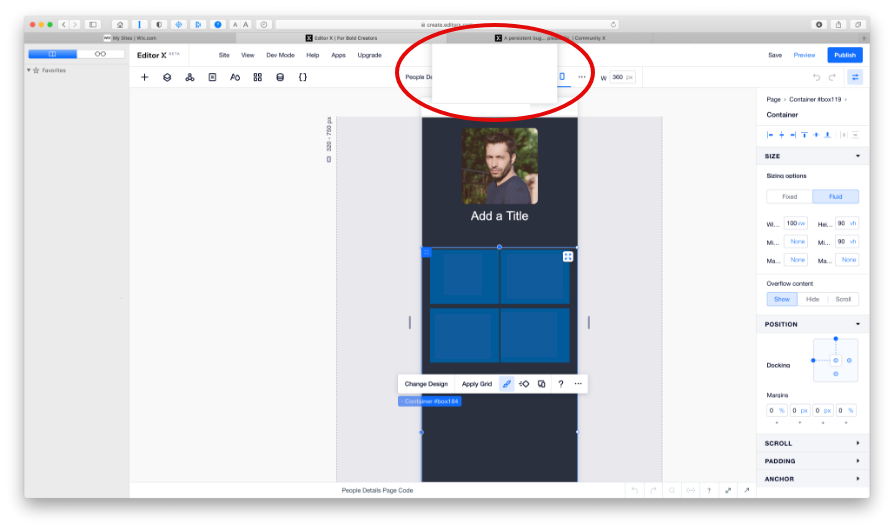Align selection to the left edge

770,135
